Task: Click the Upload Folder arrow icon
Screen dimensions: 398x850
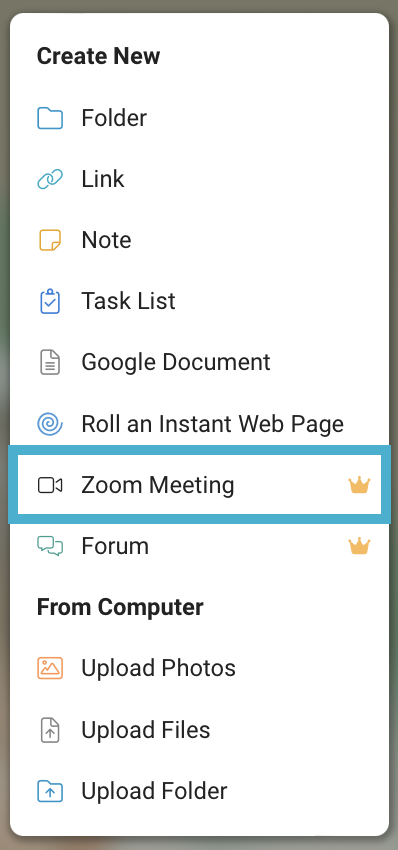Action: [x=50, y=791]
